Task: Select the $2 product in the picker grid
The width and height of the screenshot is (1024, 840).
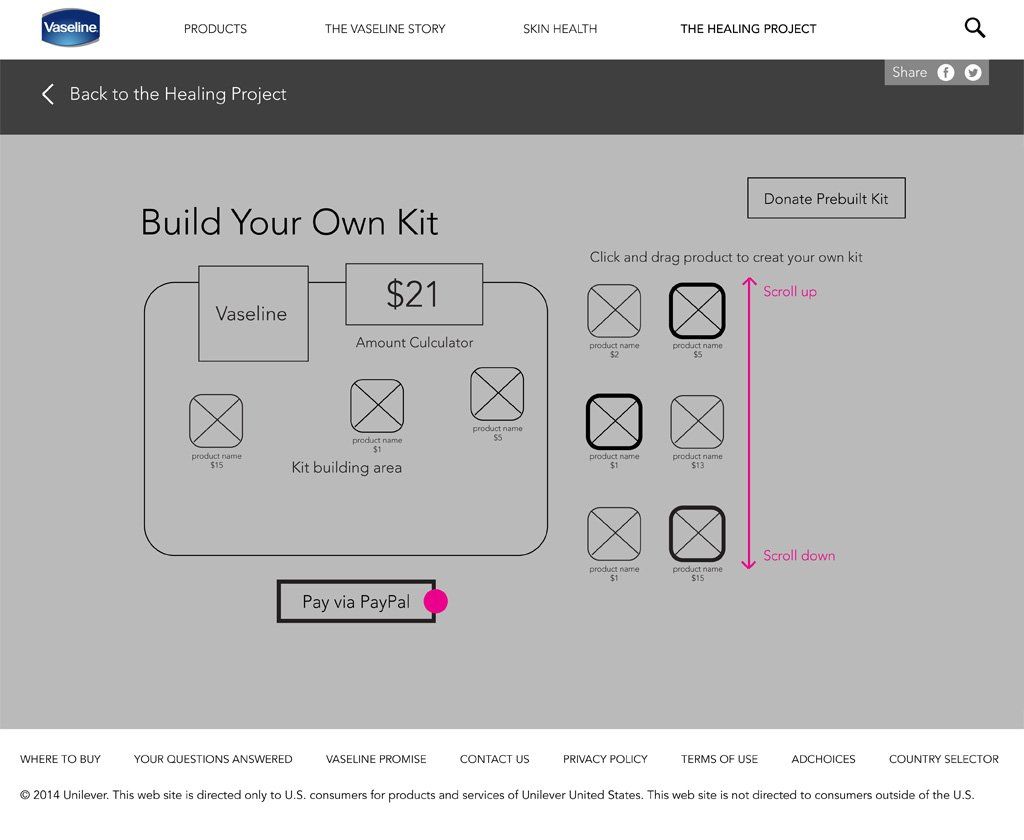Action: (x=614, y=311)
